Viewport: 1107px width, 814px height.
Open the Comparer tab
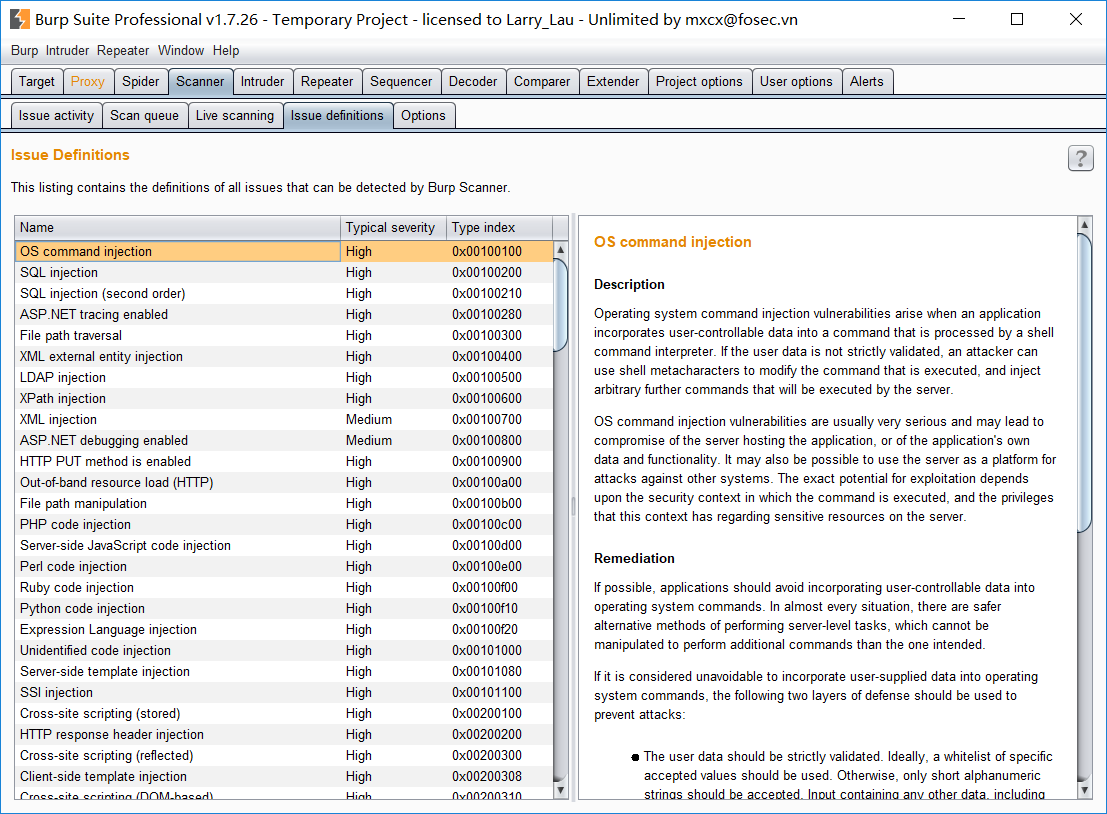tap(541, 81)
